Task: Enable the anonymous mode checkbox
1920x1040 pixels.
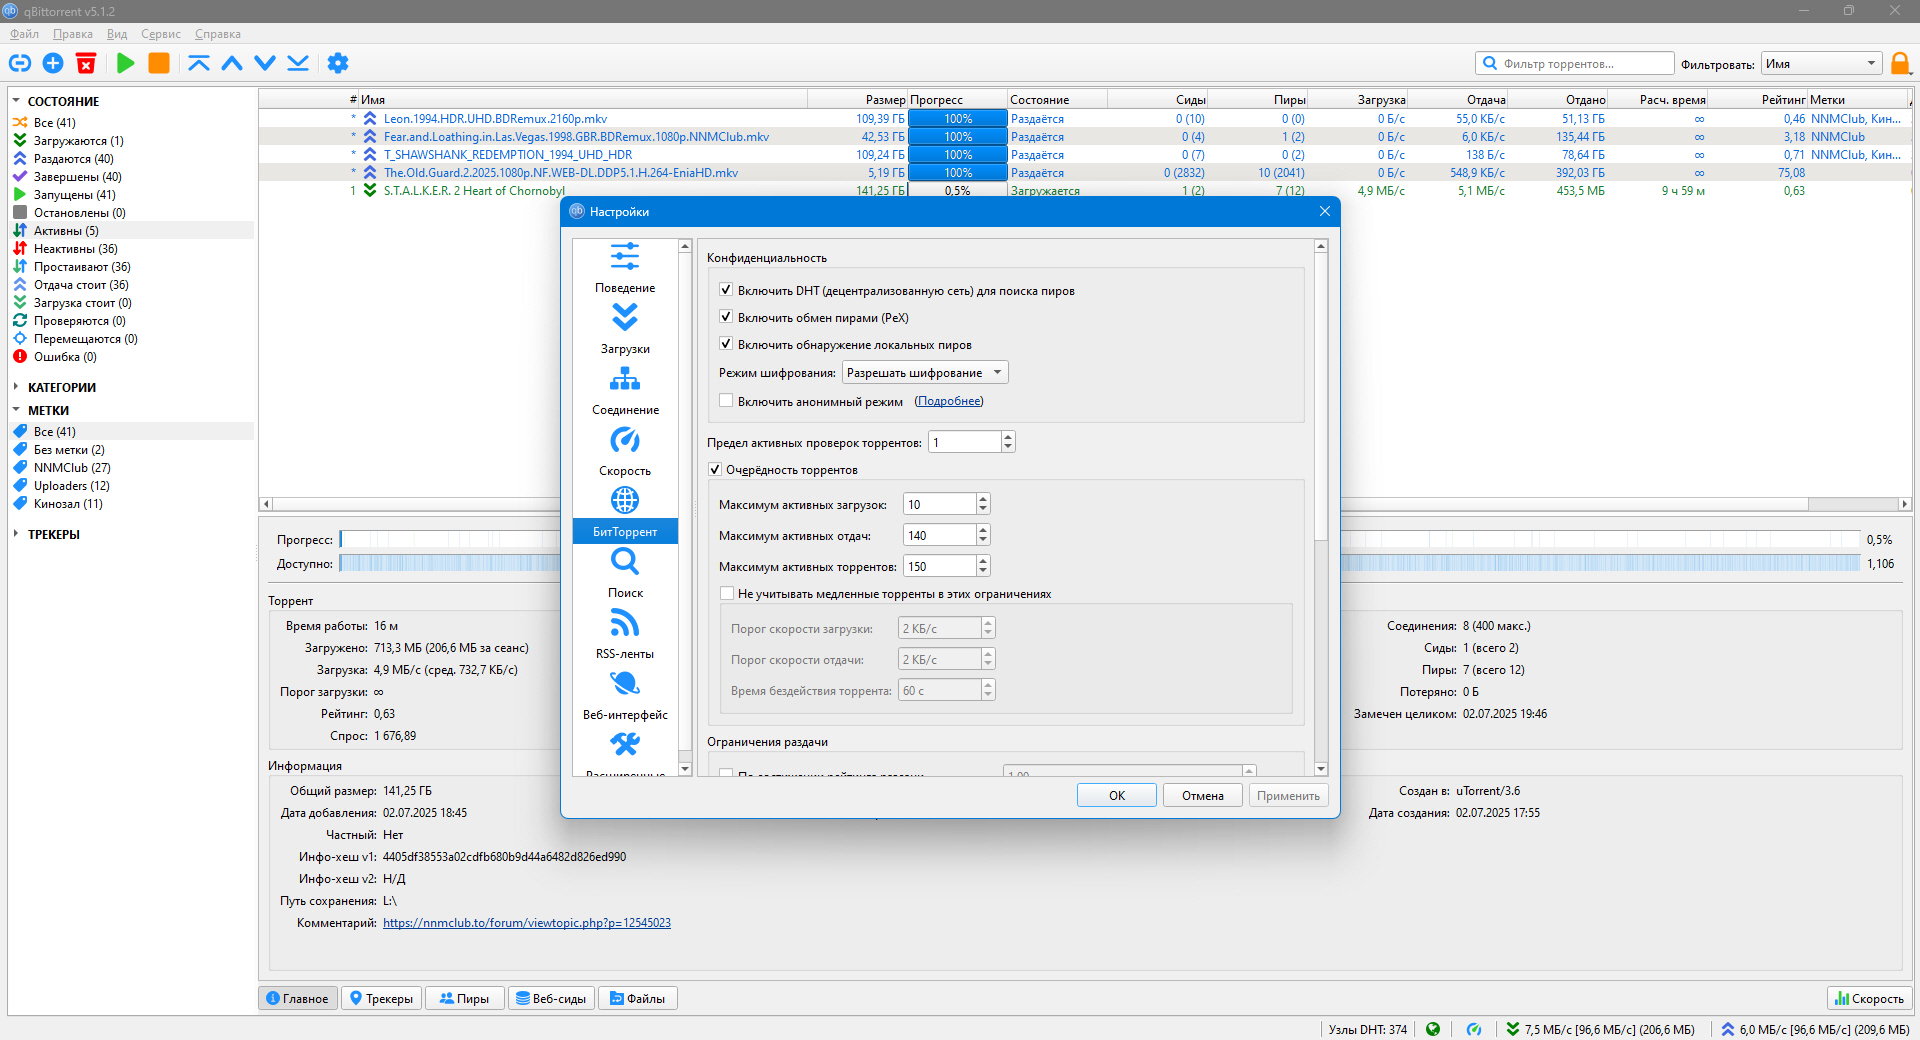Action: click(x=726, y=401)
